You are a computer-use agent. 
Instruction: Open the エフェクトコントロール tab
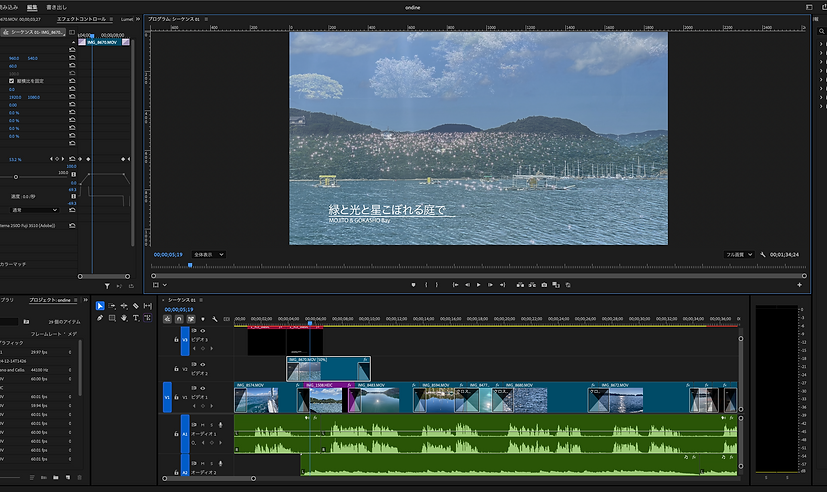81,19
